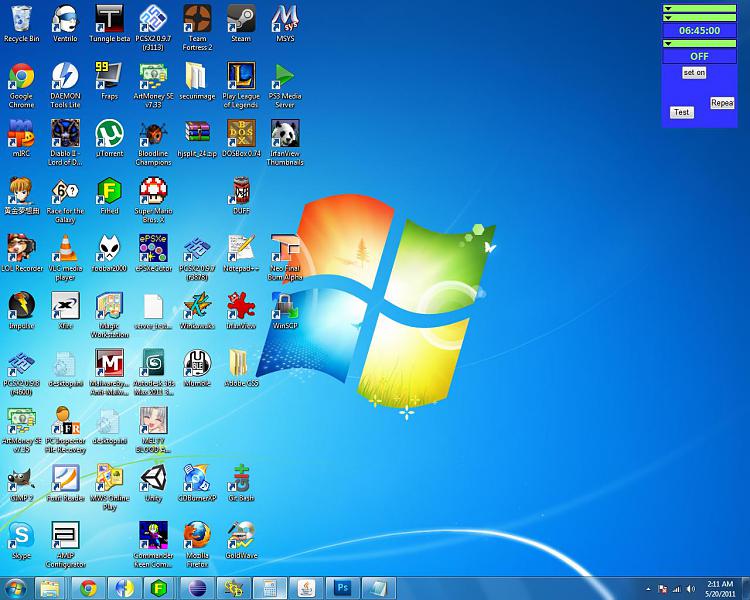Select the Neo Final Burn Alpha icon
This screenshot has width=750, height=600.
point(285,257)
